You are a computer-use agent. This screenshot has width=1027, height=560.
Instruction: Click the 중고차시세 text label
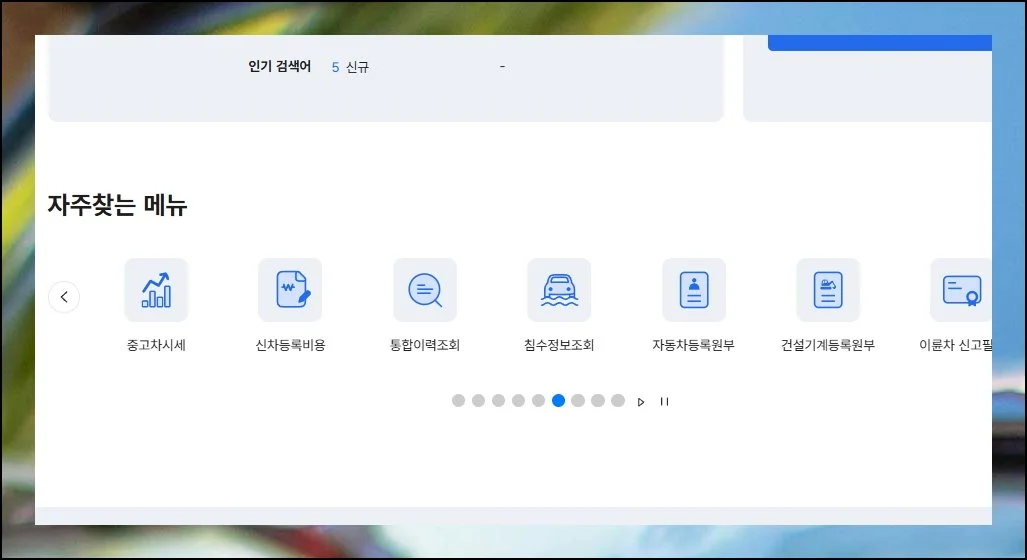pyautogui.click(x=156, y=346)
